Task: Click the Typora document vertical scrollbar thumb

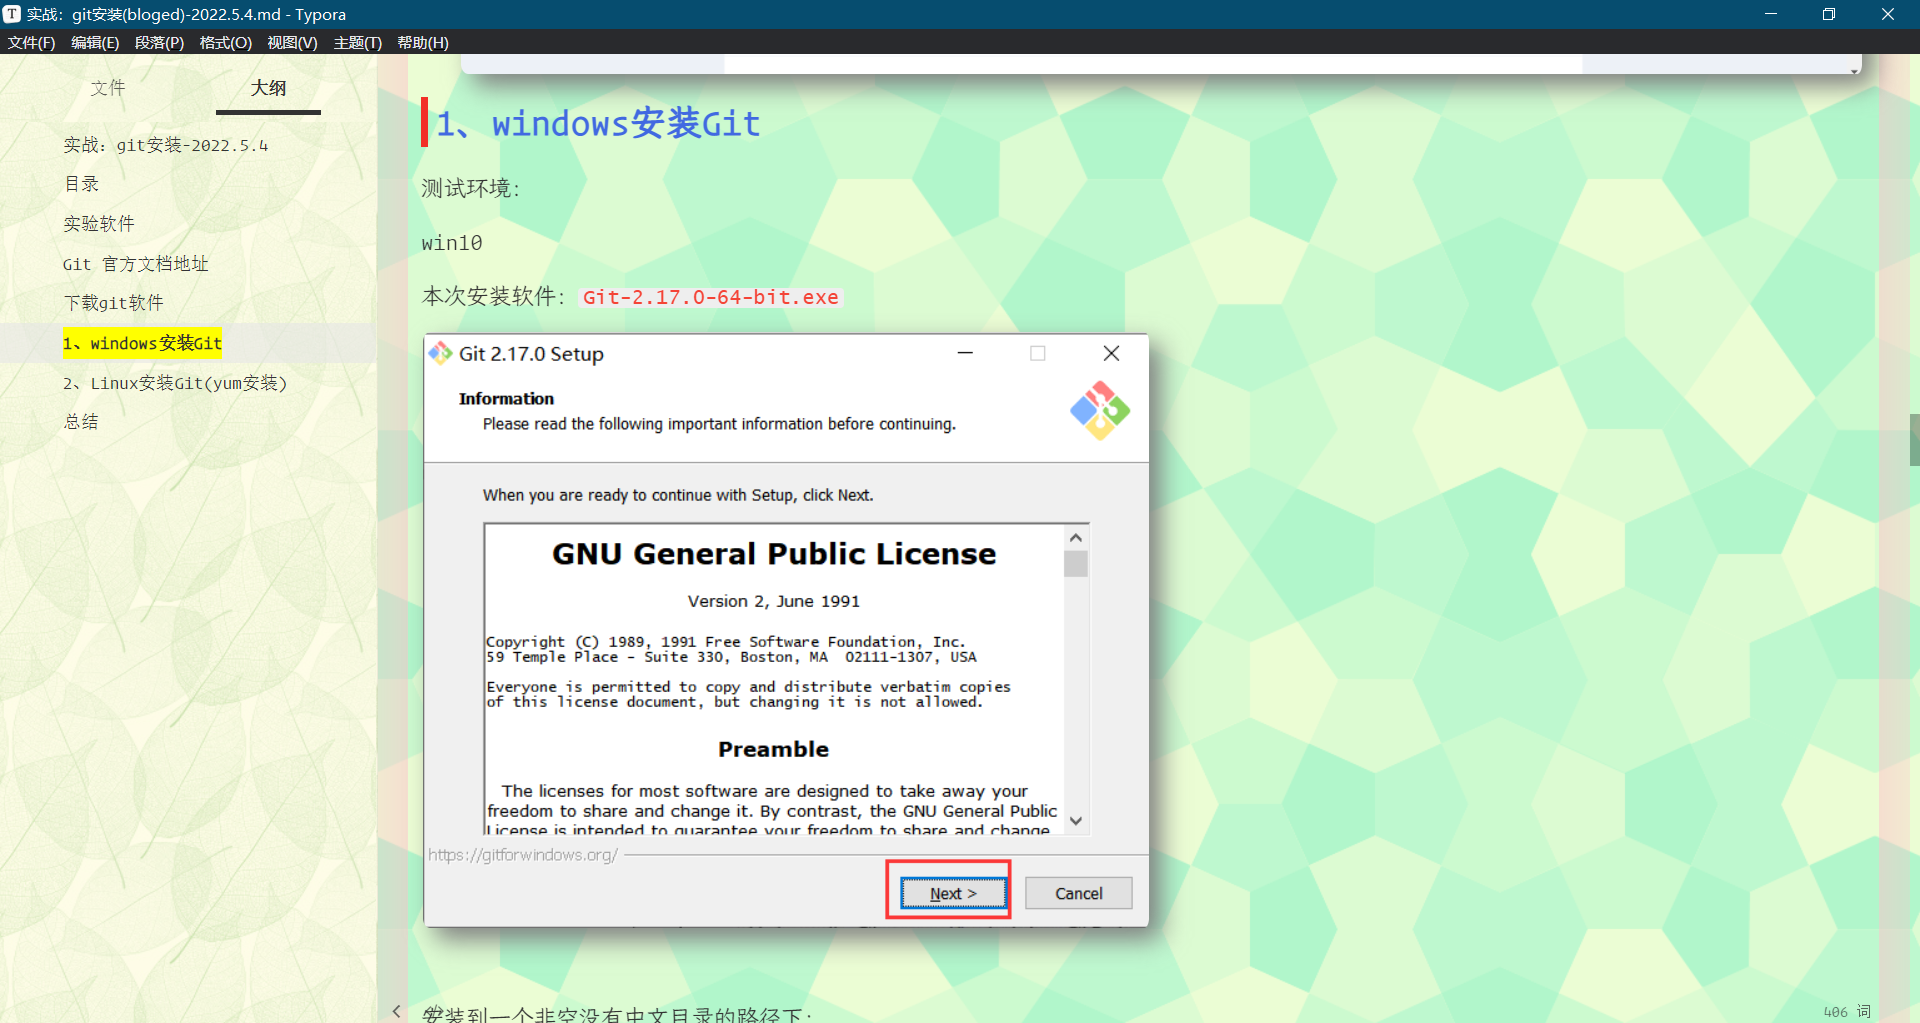Action: pos(1914,440)
